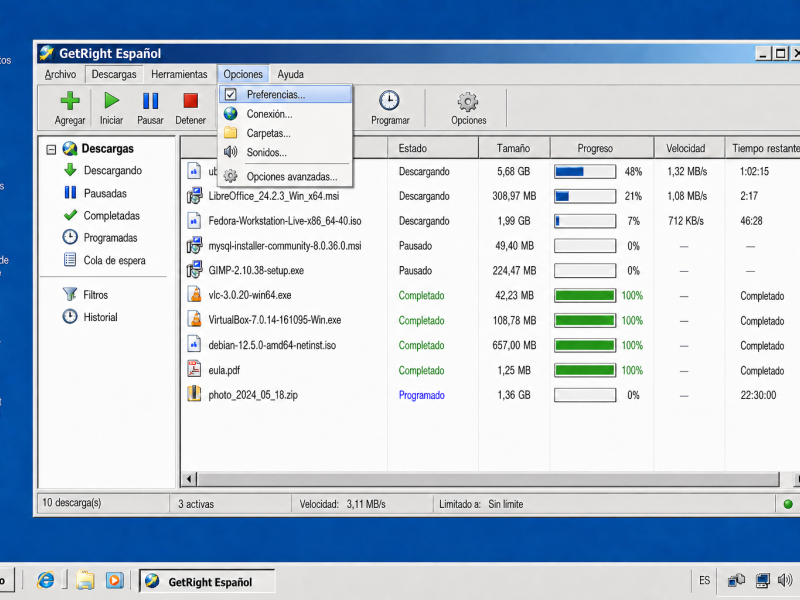Open the Opciones gear toolbar icon
This screenshot has height=600, width=800.
(468, 102)
